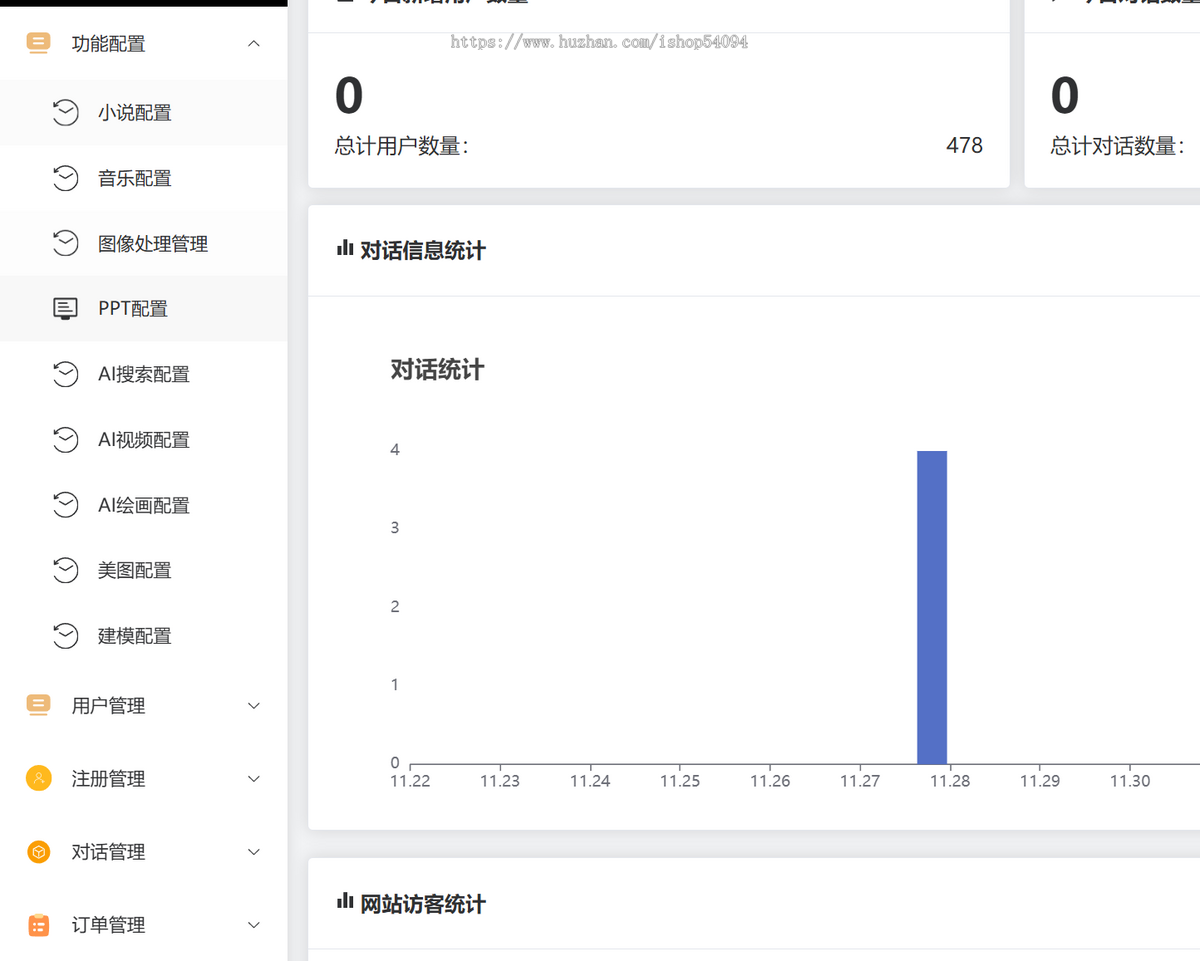Screen dimensions: 1200x961
Task: Collapse the 功能配置 section chevron
Action: 254,43
